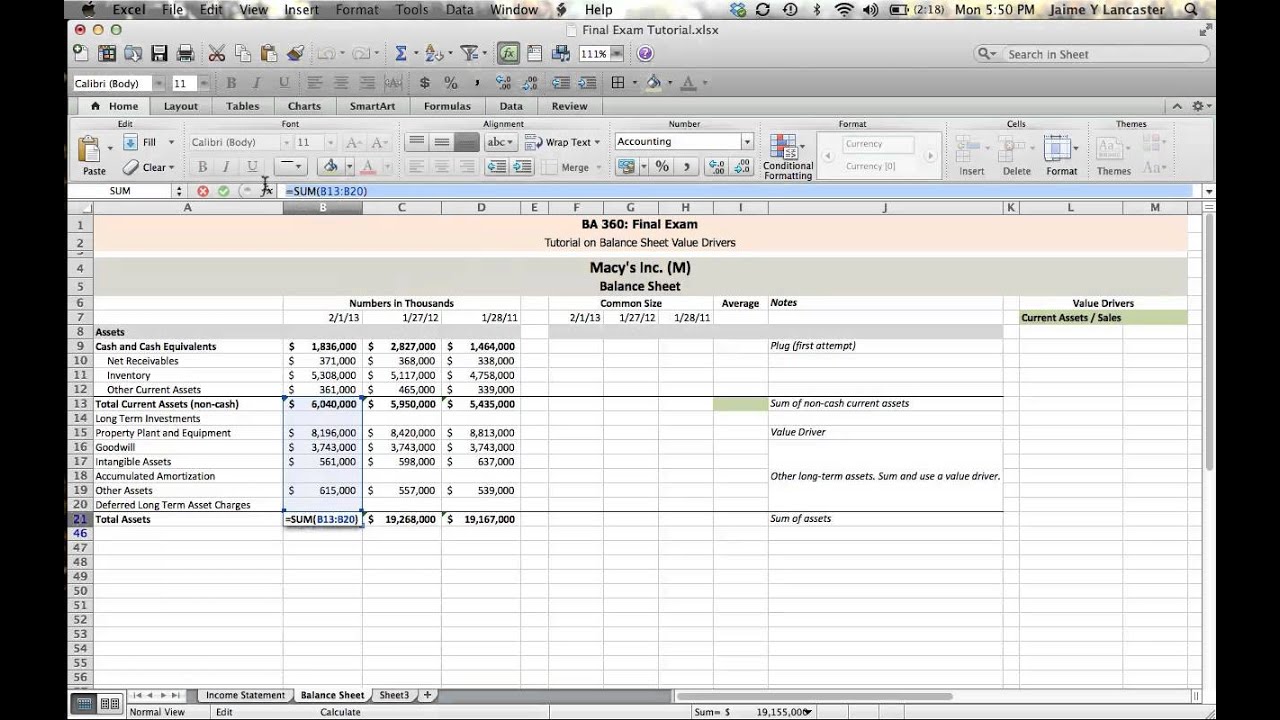This screenshot has height=720, width=1280.
Task: Click the Delete cells button
Action: [1017, 155]
